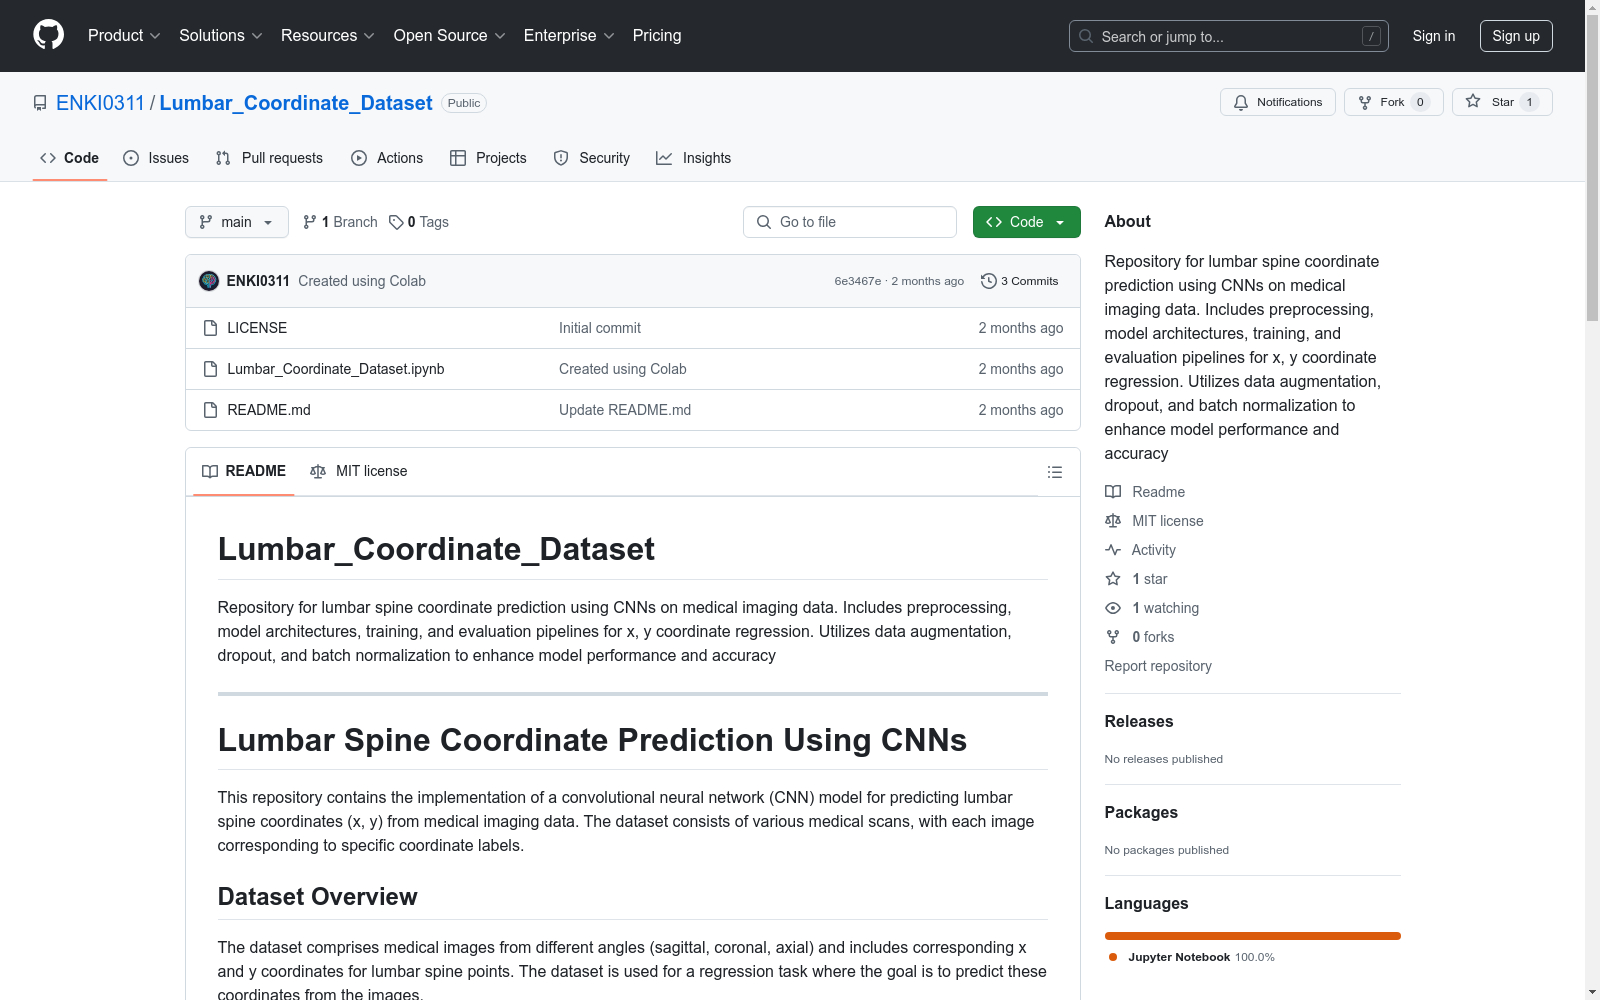Switch to the MIT license tab
The width and height of the screenshot is (1600, 1000).
359,471
